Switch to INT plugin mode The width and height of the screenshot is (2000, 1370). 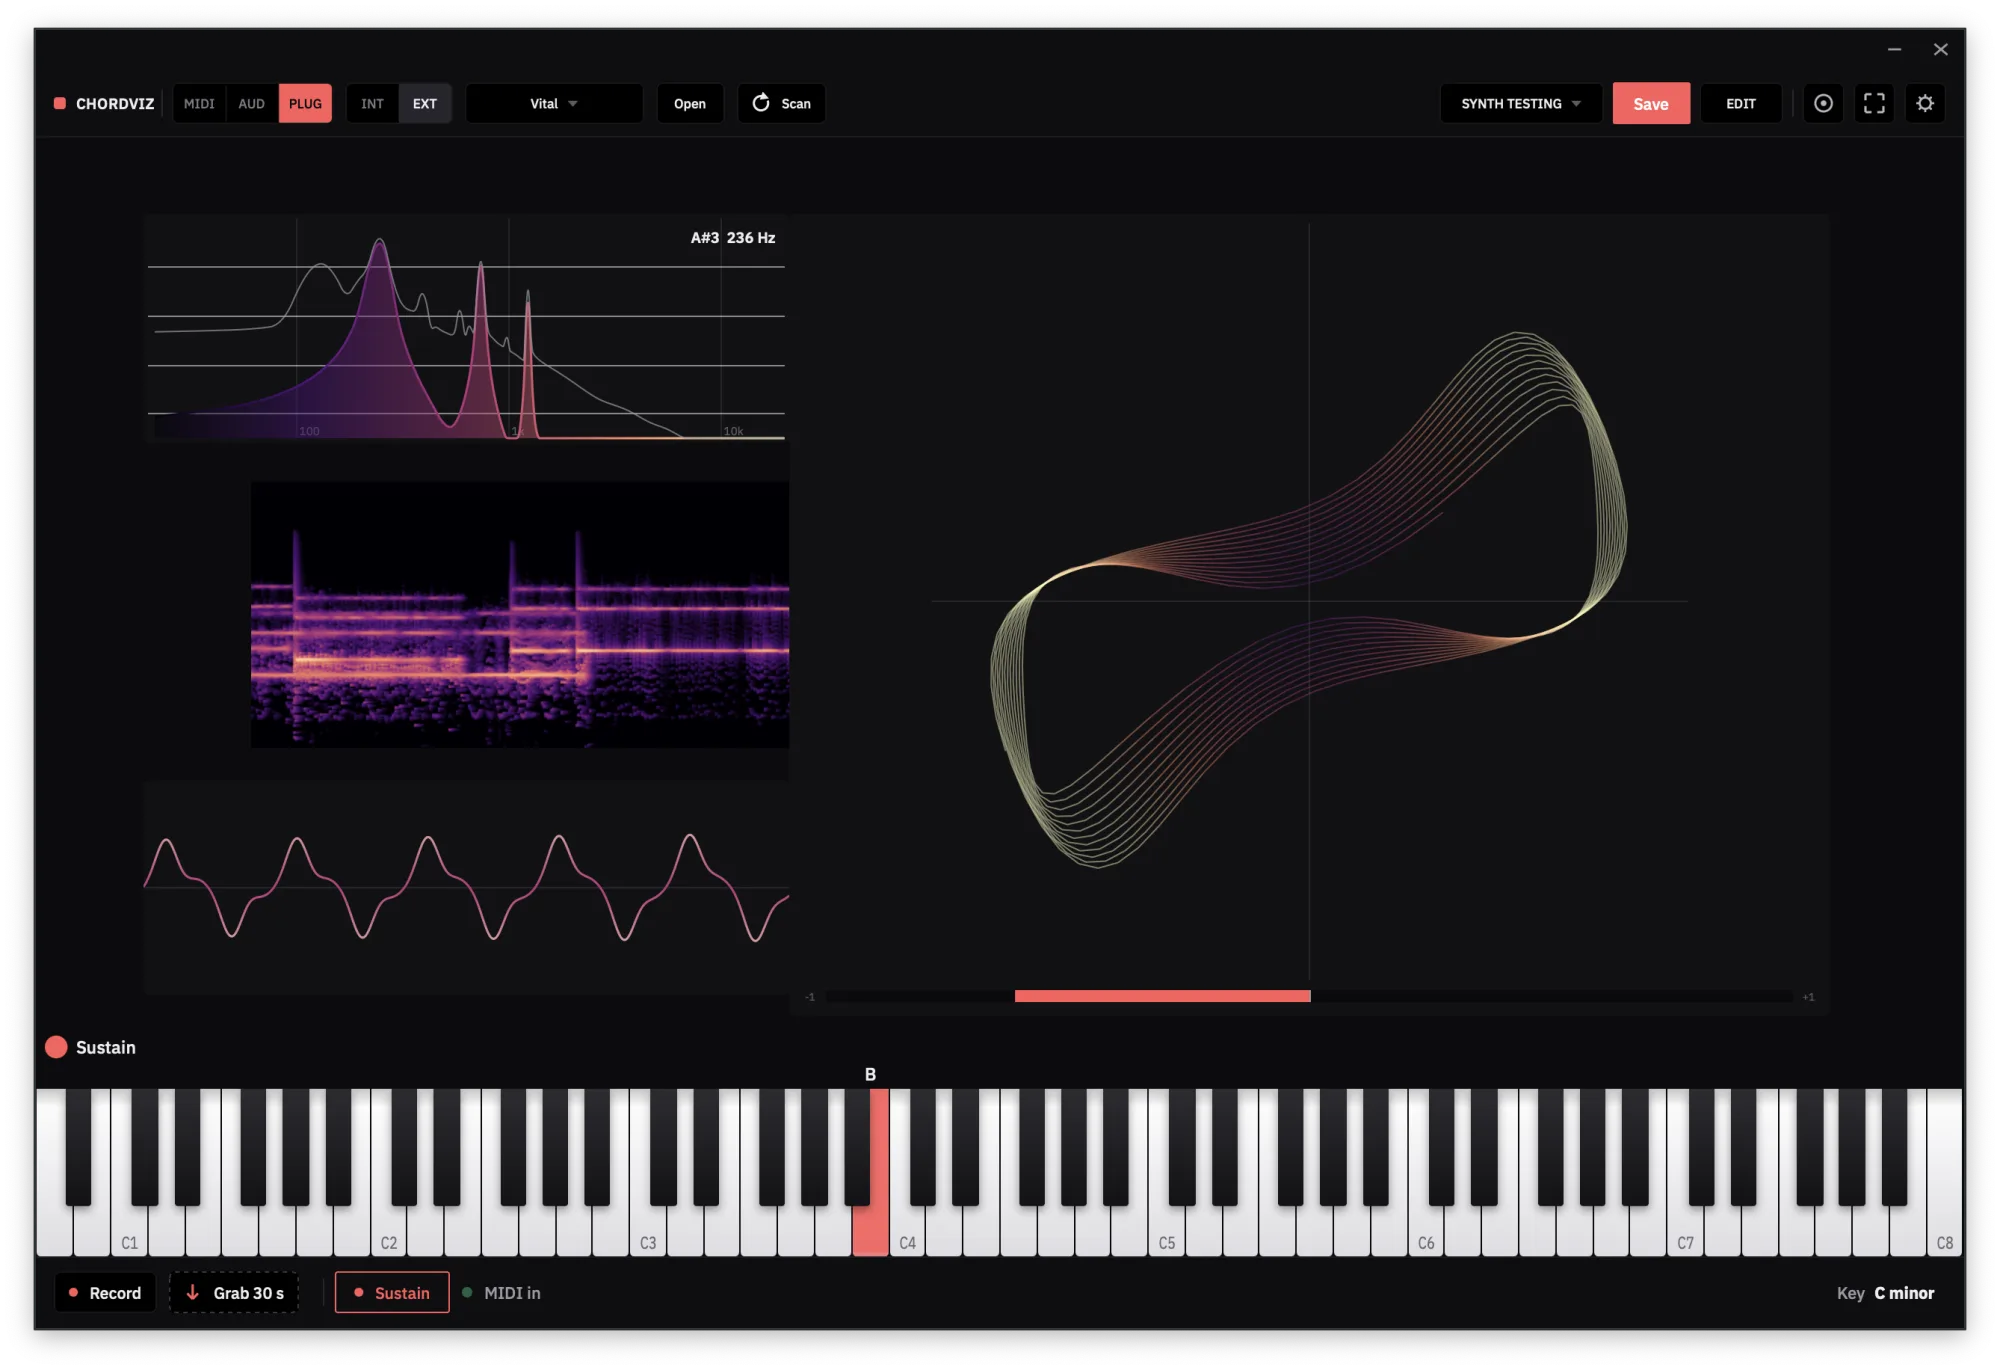pos(372,103)
